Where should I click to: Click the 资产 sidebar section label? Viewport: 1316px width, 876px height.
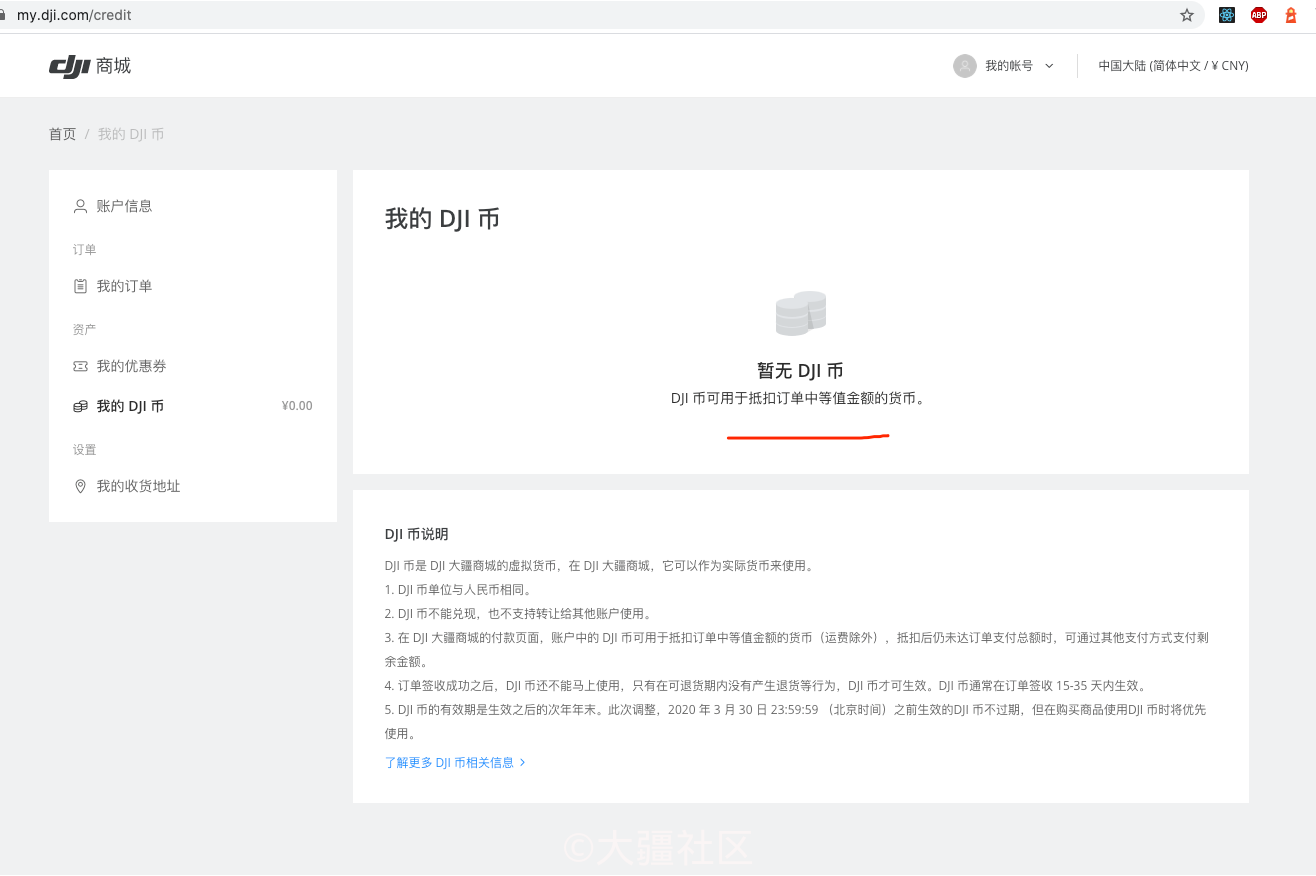point(84,329)
